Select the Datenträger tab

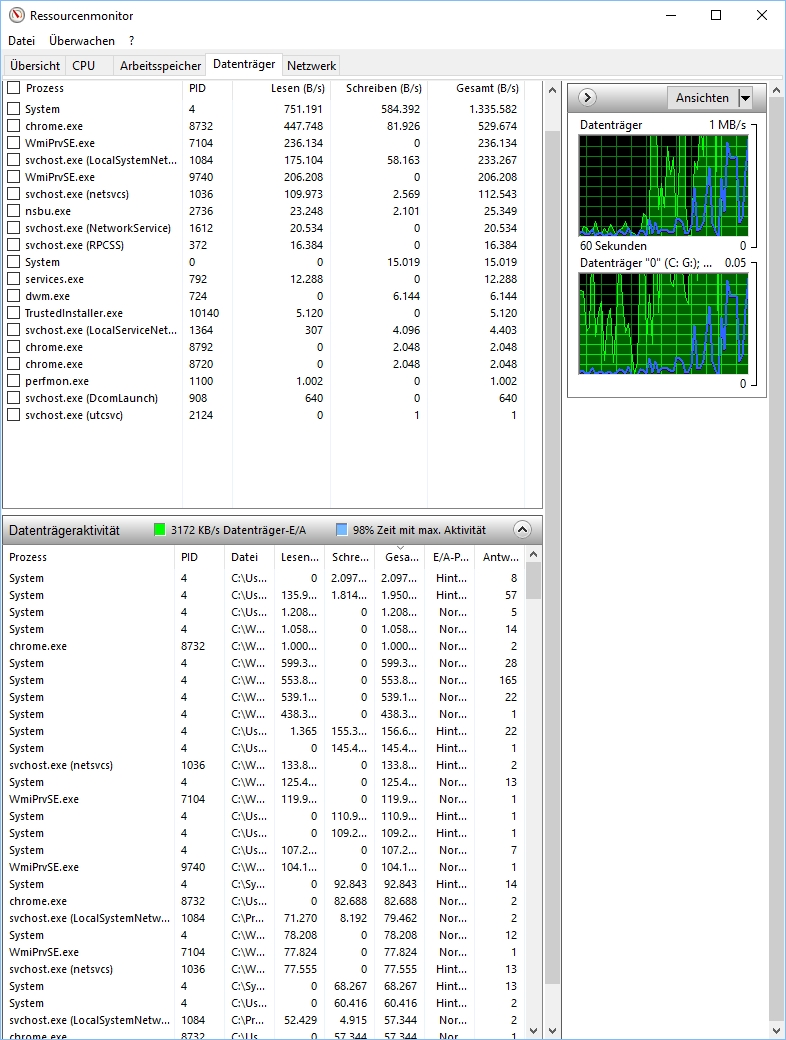(244, 64)
